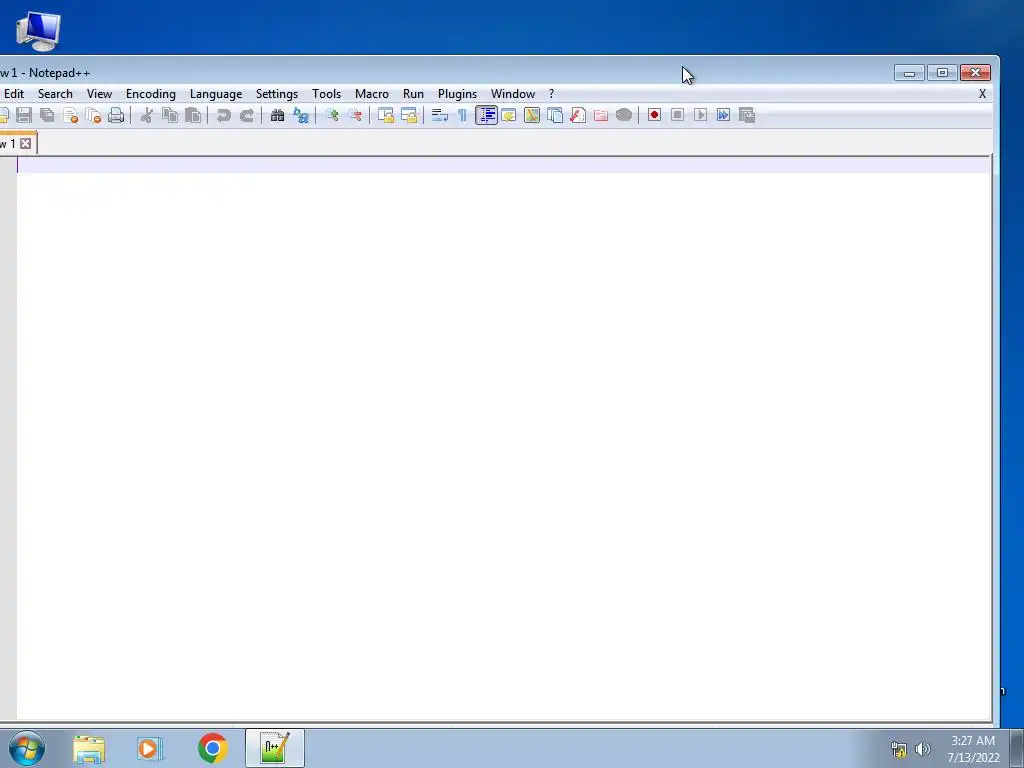Open the Windows Start menu
Image resolution: width=1024 pixels, height=768 pixels.
pos(27,748)
